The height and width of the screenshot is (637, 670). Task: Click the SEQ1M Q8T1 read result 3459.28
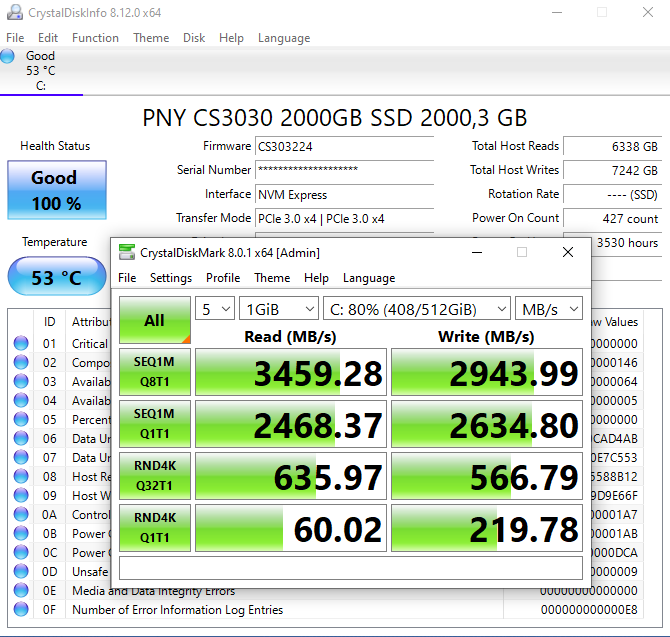291,372
